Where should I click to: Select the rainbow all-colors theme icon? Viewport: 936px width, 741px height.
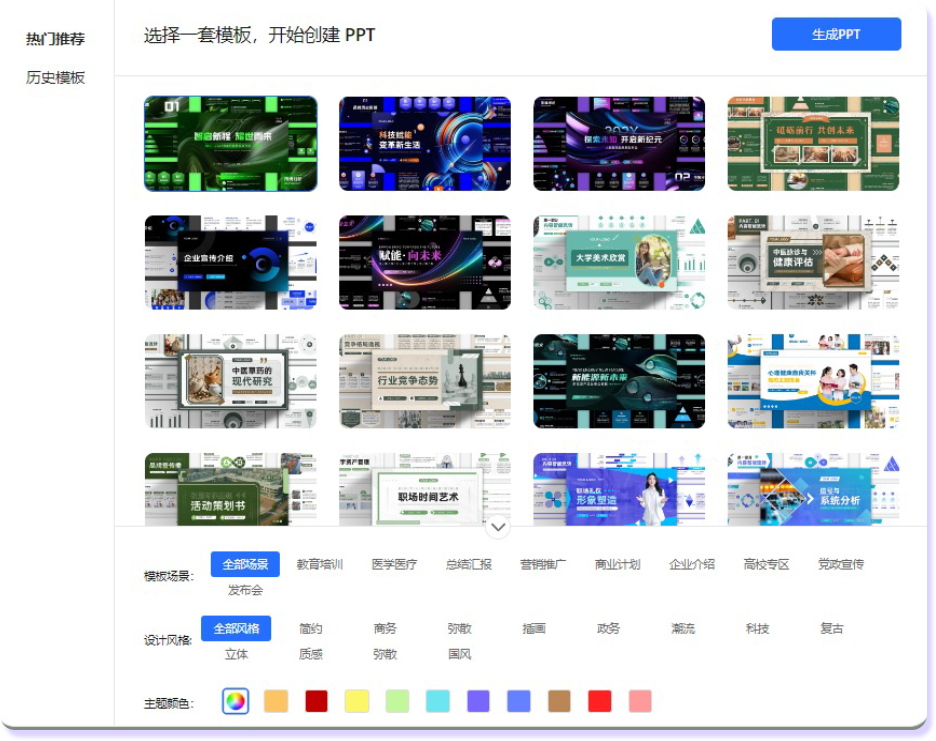(235, 701)
